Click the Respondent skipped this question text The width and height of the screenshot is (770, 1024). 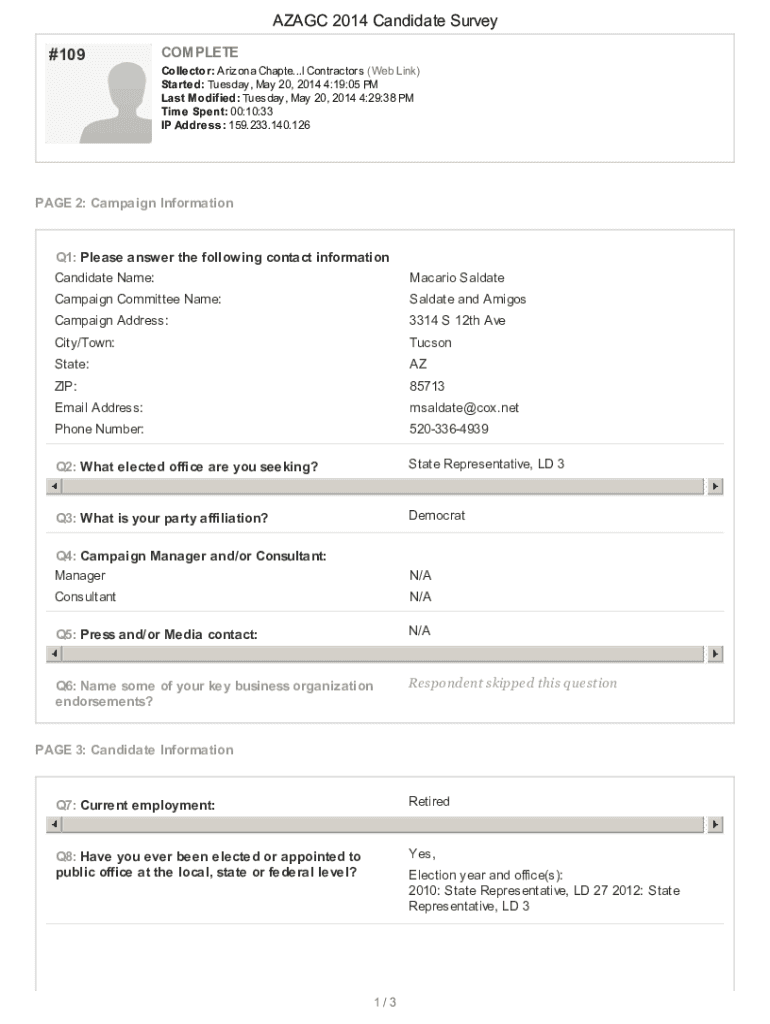[512, 683]
